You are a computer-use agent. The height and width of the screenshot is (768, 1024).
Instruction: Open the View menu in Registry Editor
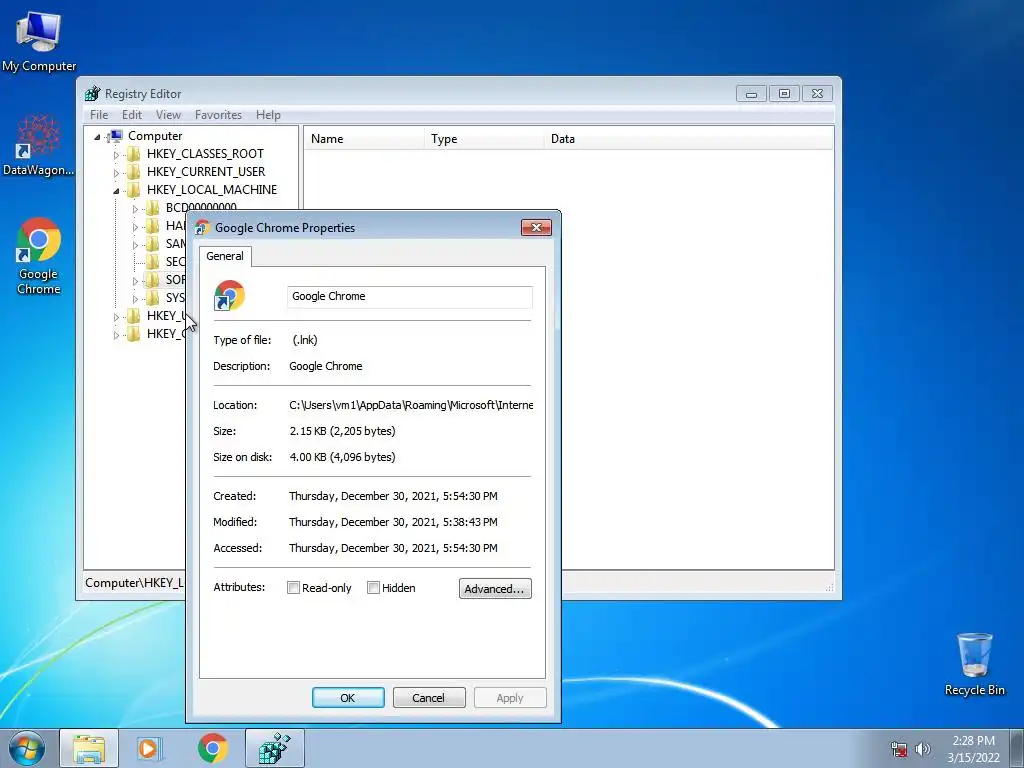[168, 115]
